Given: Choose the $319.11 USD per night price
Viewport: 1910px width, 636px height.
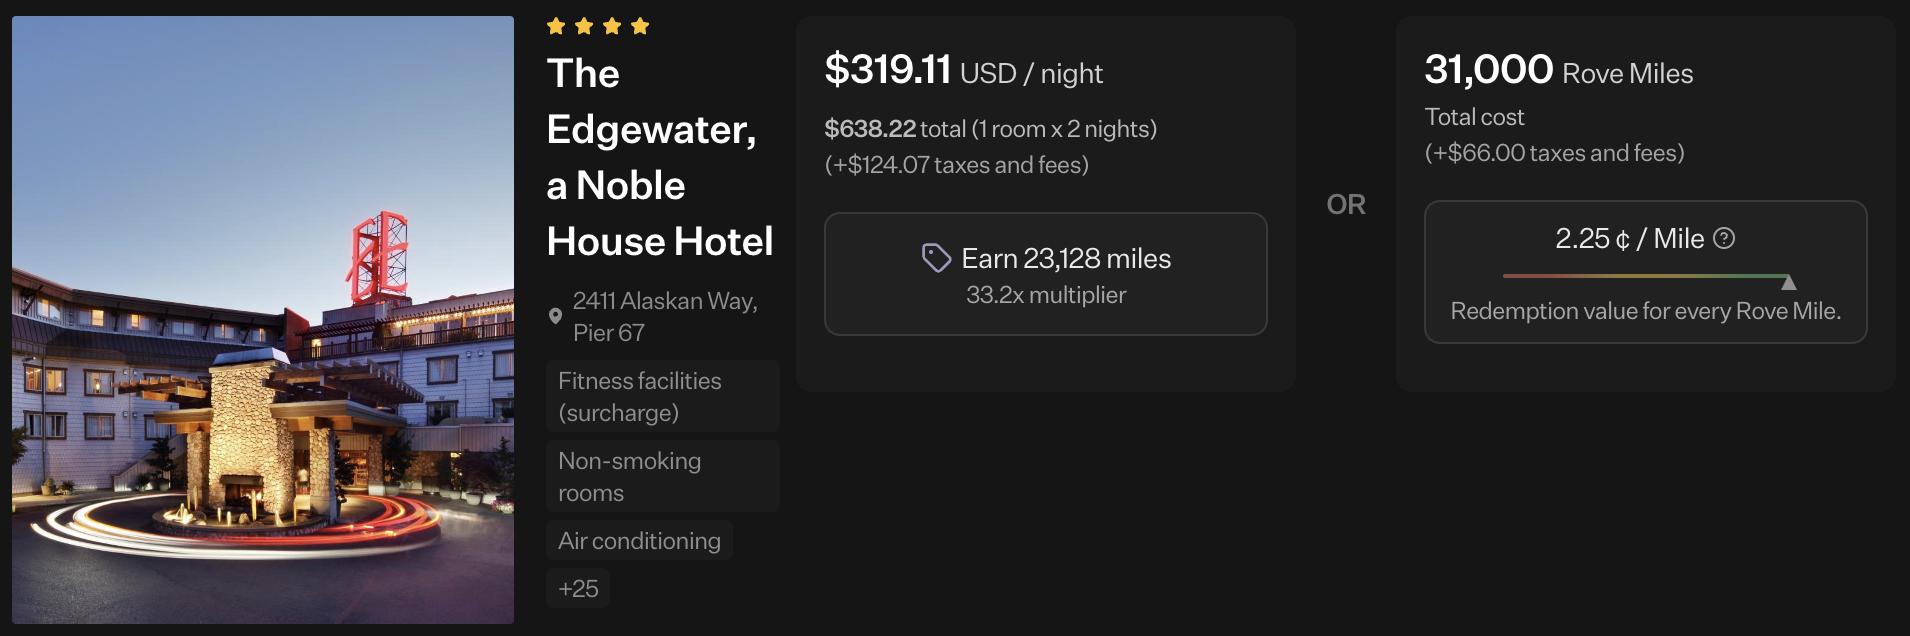Looking at the screenshot, I should coord(963,71).
